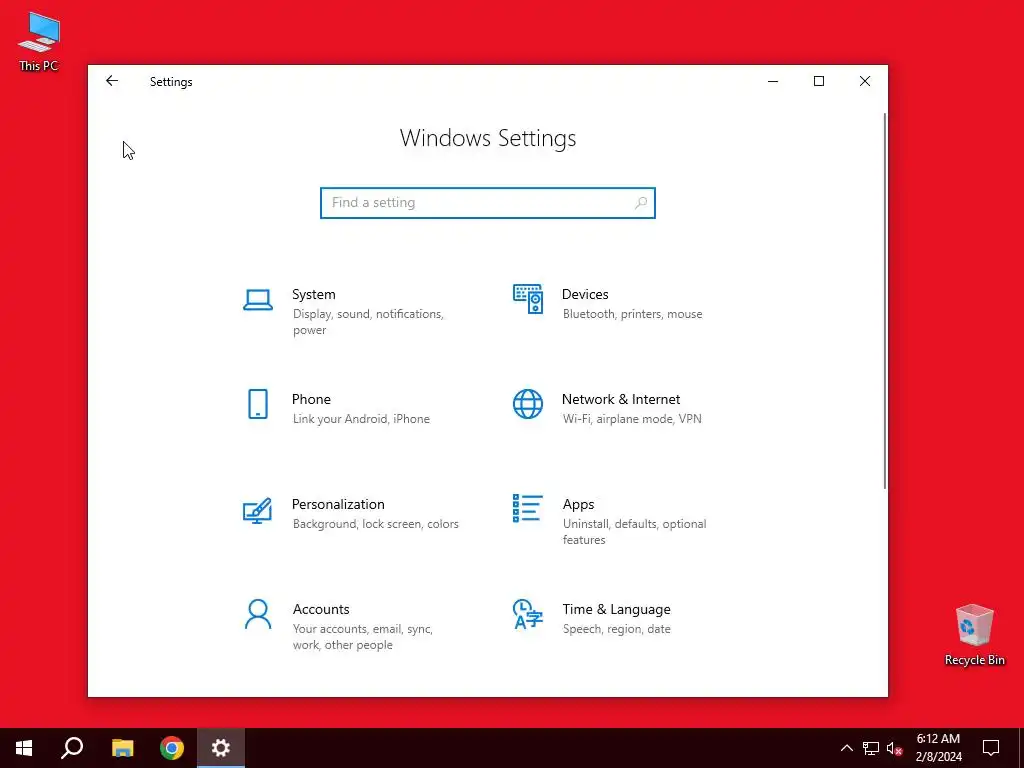The height and width of the screenshot is (768, 1024).
Task: Click the magnifier icon in Find a setting
Action: click(641, 203)
